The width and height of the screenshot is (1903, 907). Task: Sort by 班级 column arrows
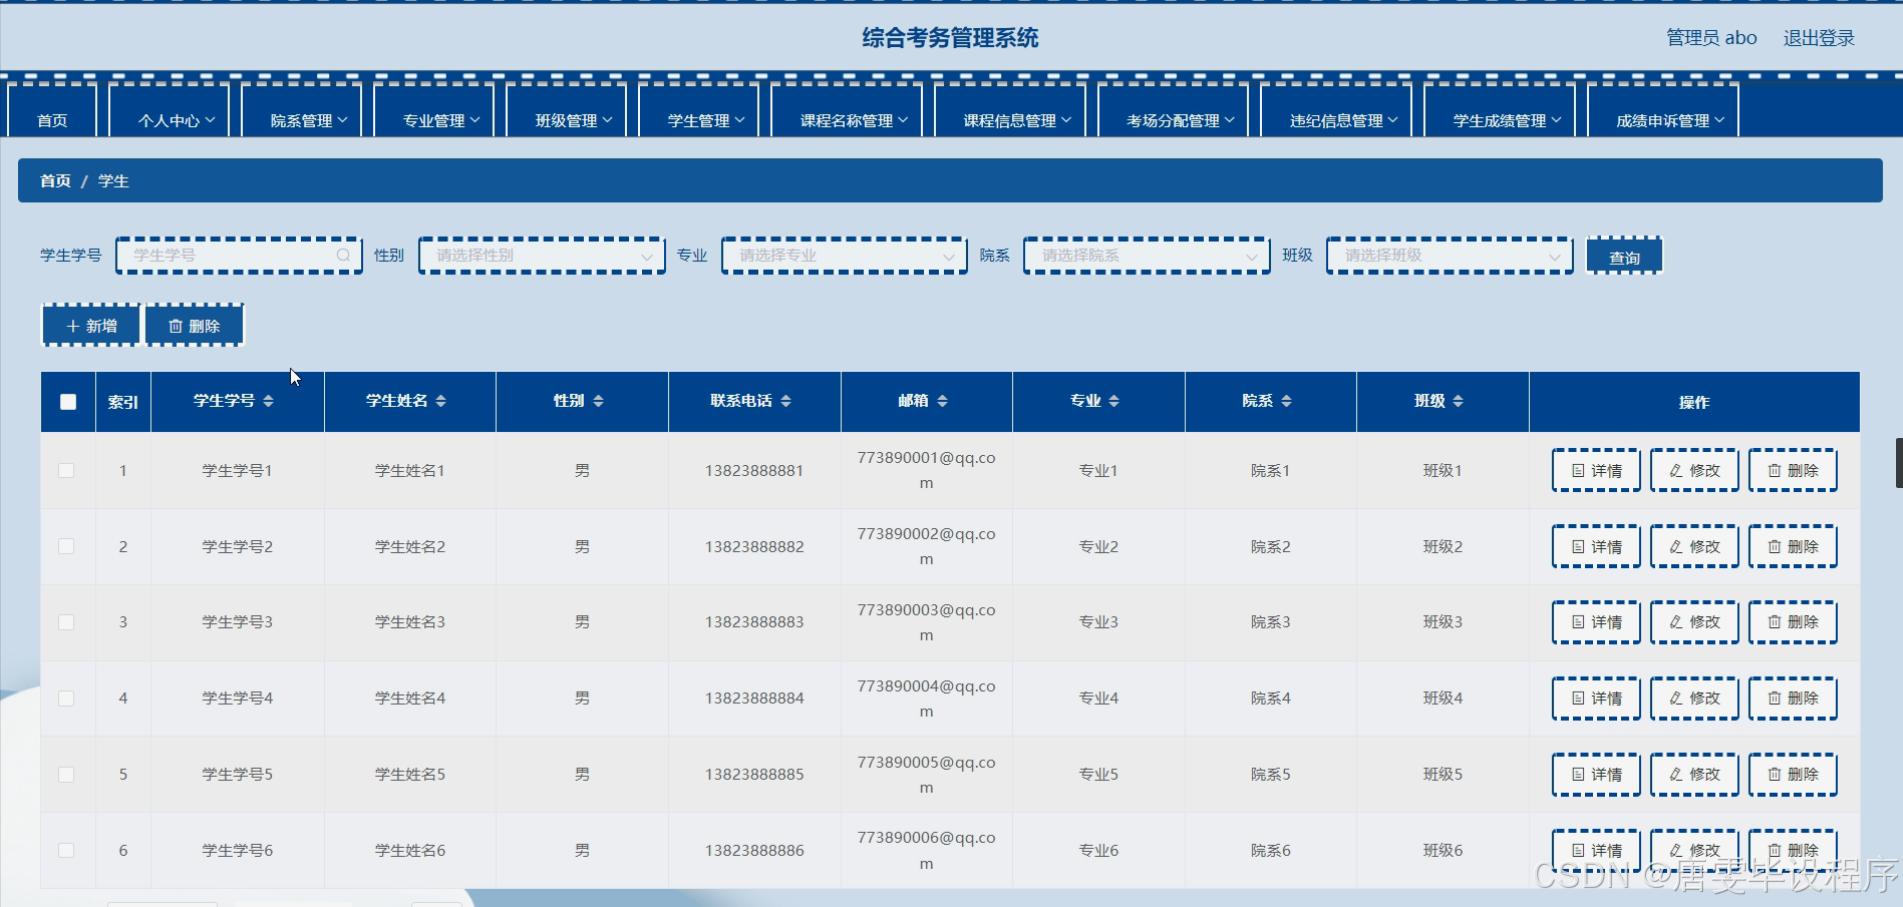[x=1458, y=401]
